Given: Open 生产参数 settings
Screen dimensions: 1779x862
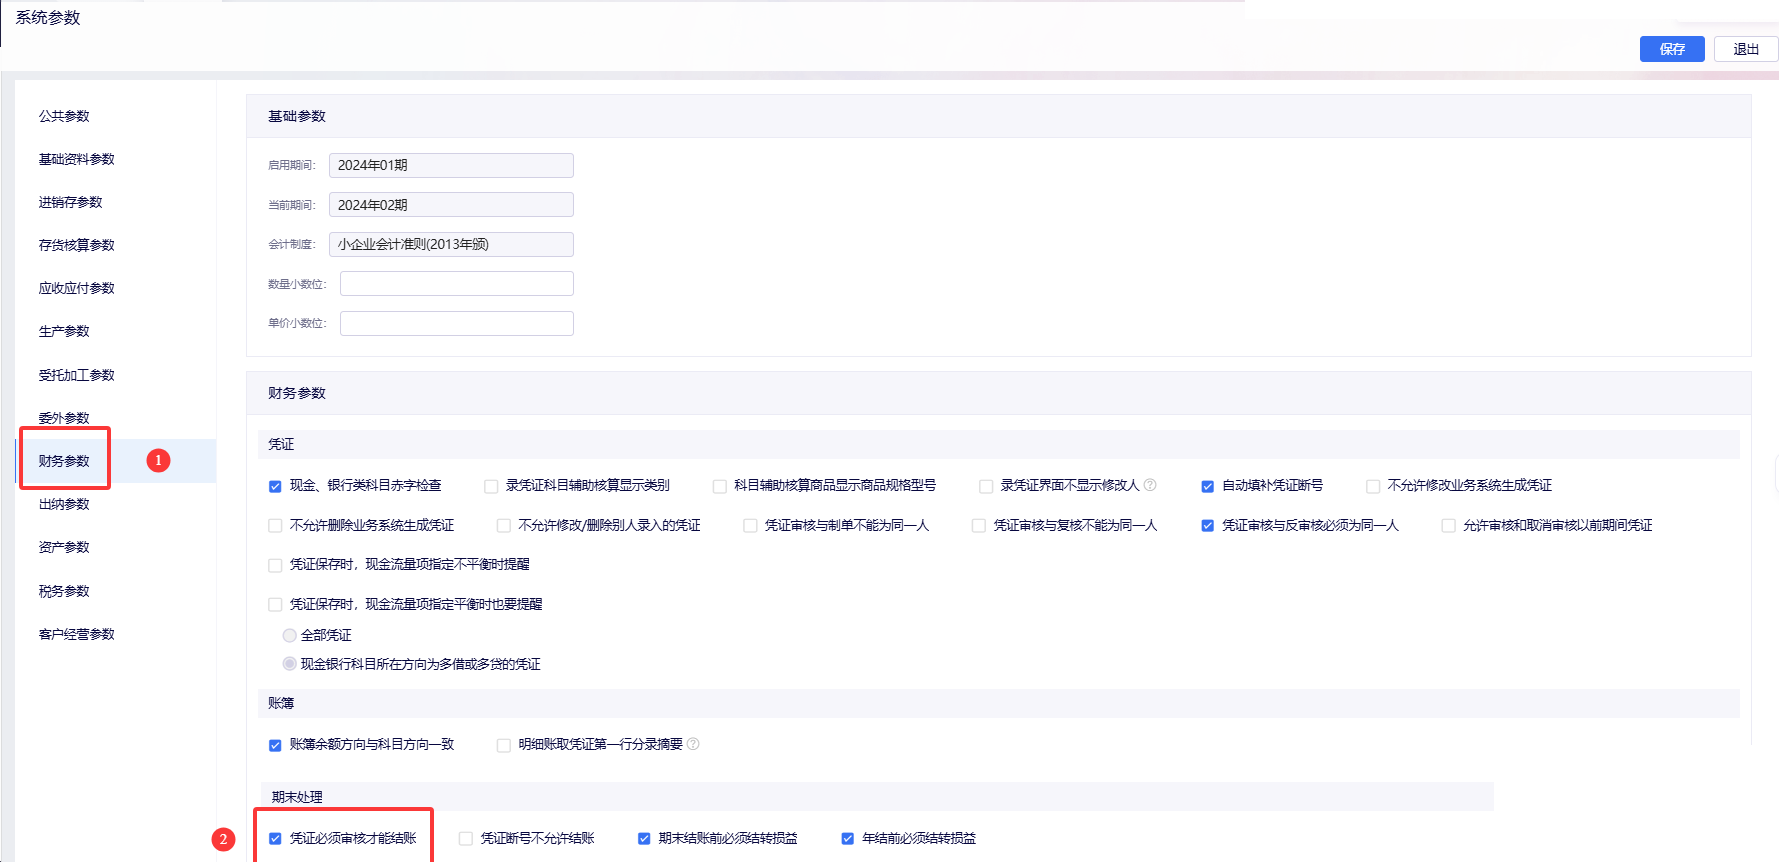Looking at the screenshot, I should click(x=64, y=331).
